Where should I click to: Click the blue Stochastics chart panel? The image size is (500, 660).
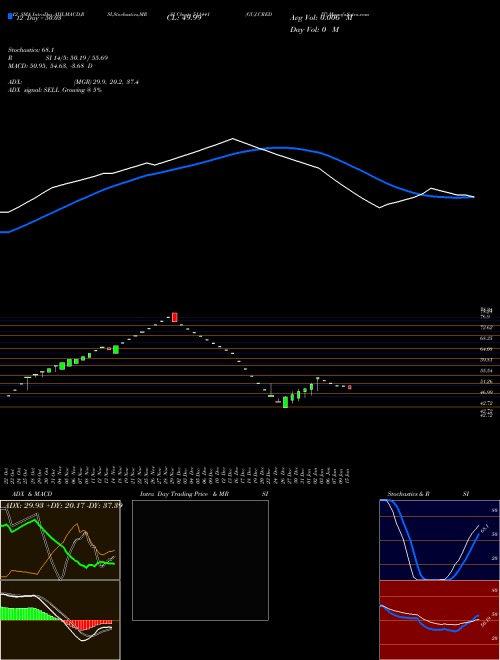(439, 540)
